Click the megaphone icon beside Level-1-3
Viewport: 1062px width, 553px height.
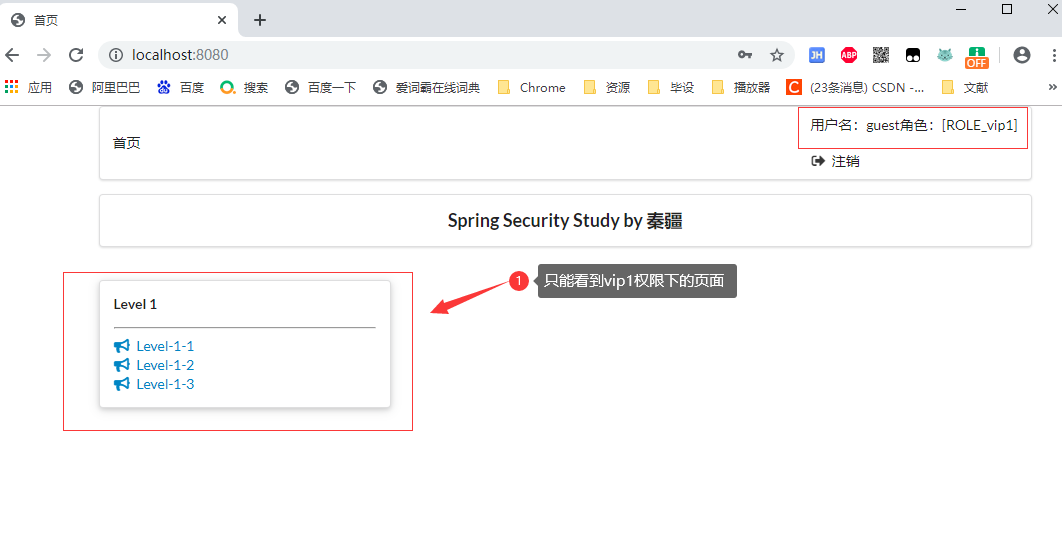[122, 384]
